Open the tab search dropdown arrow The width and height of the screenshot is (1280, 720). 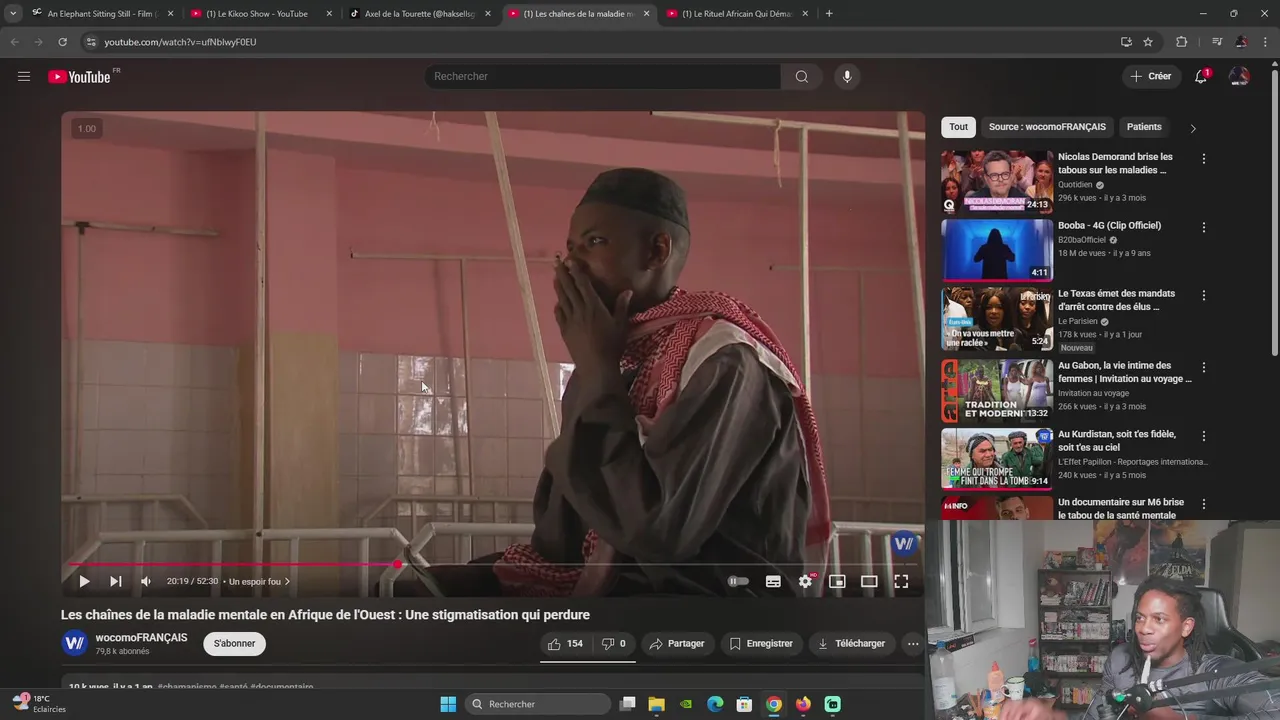12,14
